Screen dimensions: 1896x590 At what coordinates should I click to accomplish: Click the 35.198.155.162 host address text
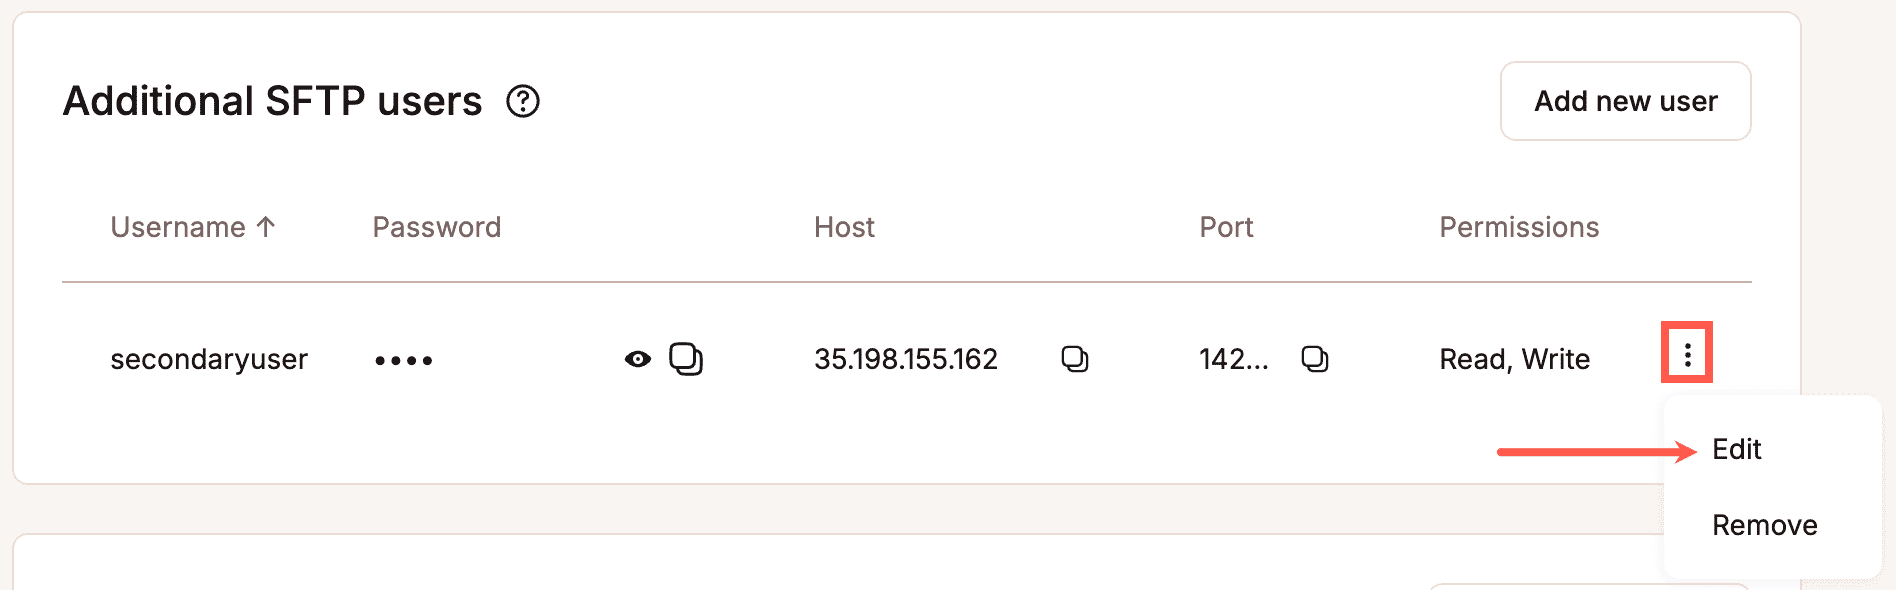point(905,359)
